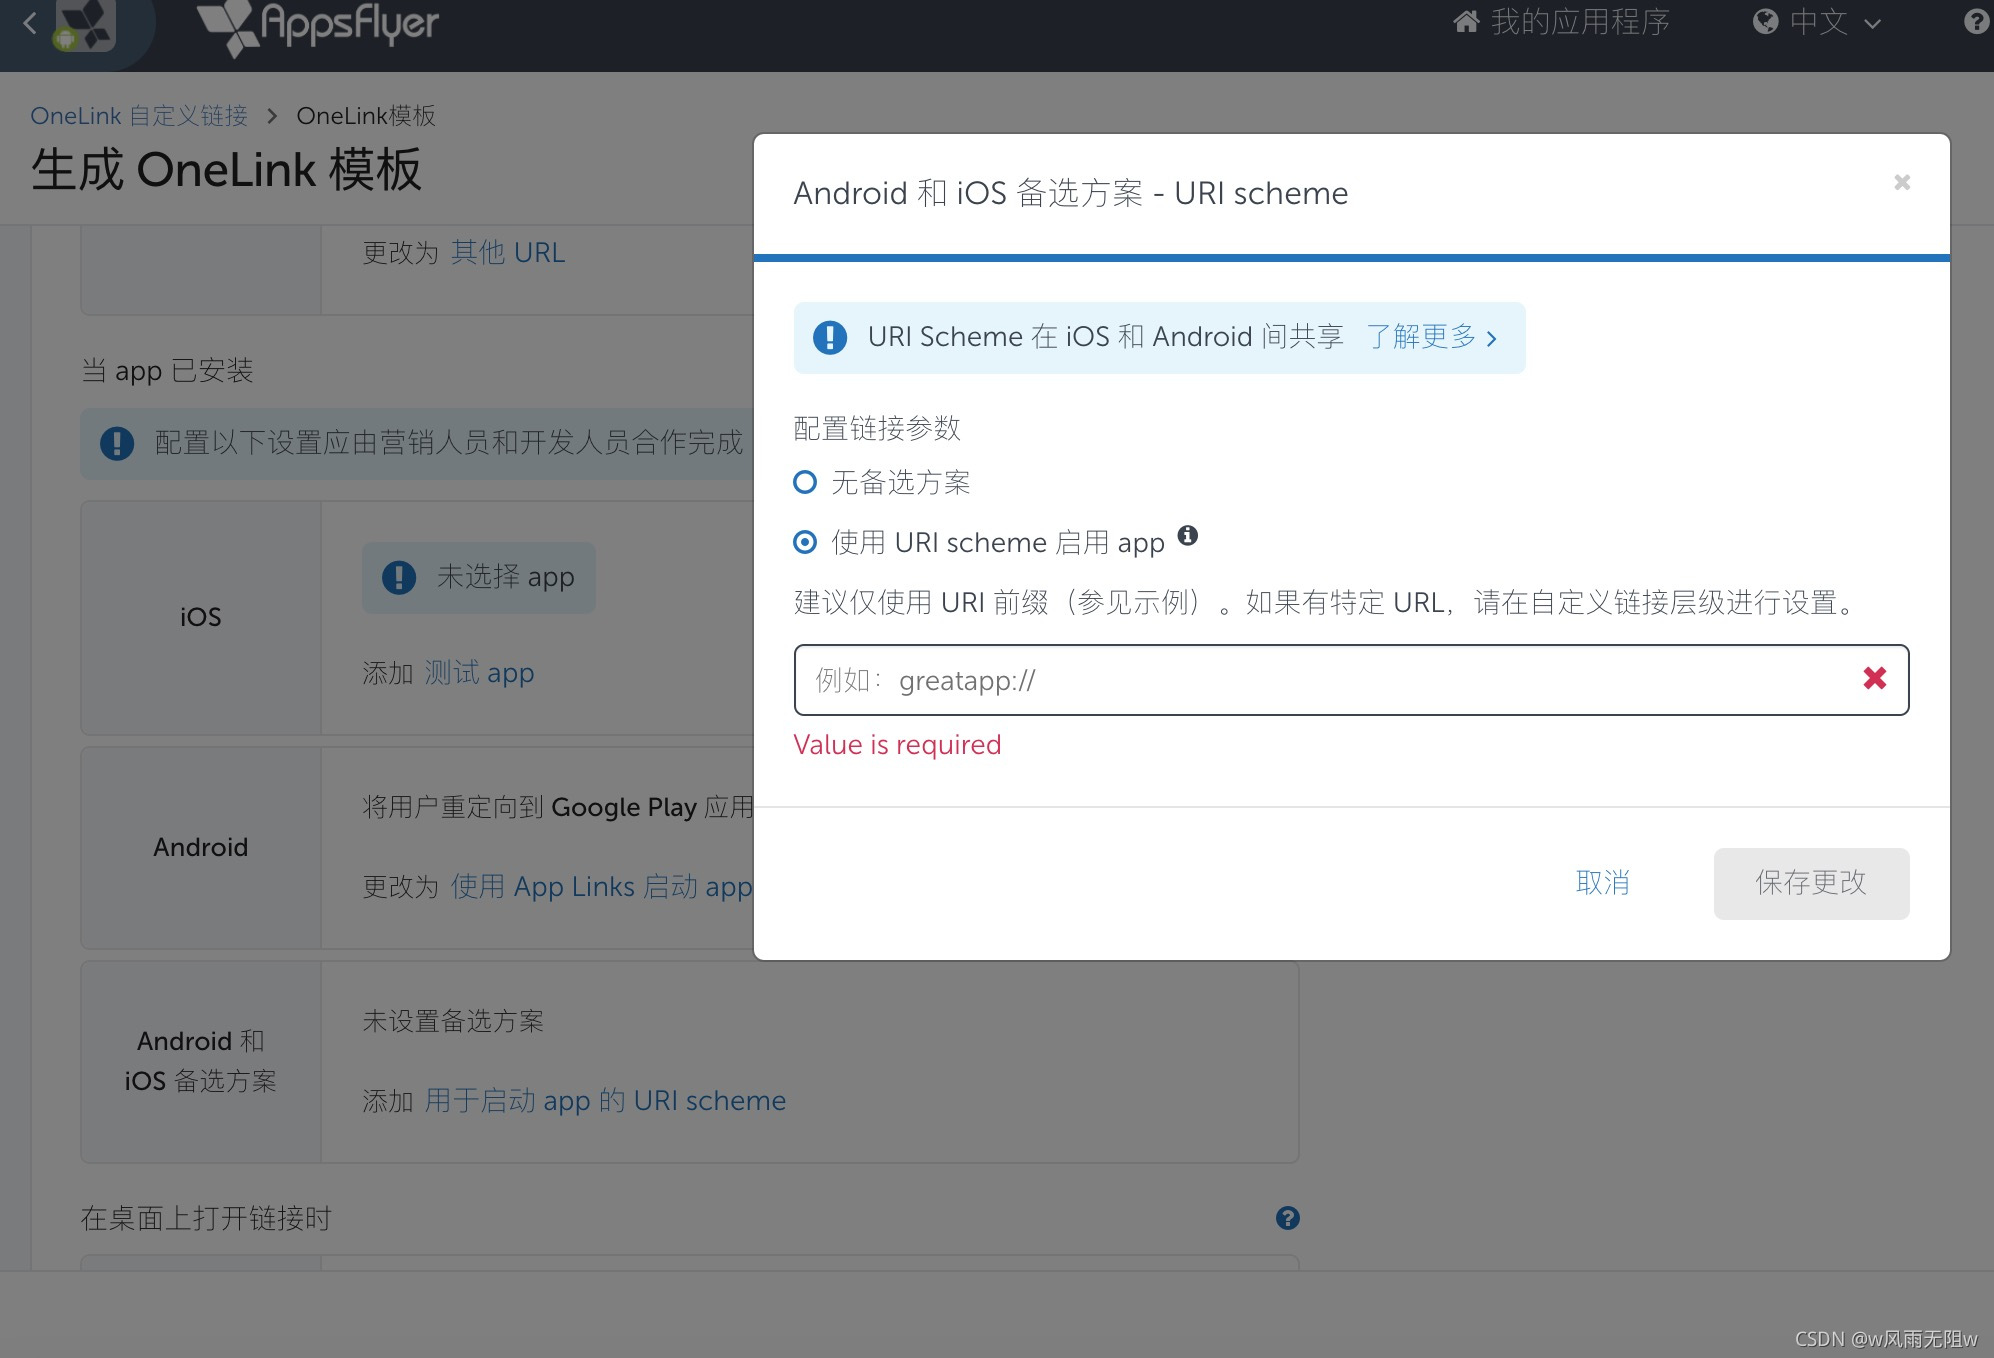Click the iOS row label

tap(201, 617)
